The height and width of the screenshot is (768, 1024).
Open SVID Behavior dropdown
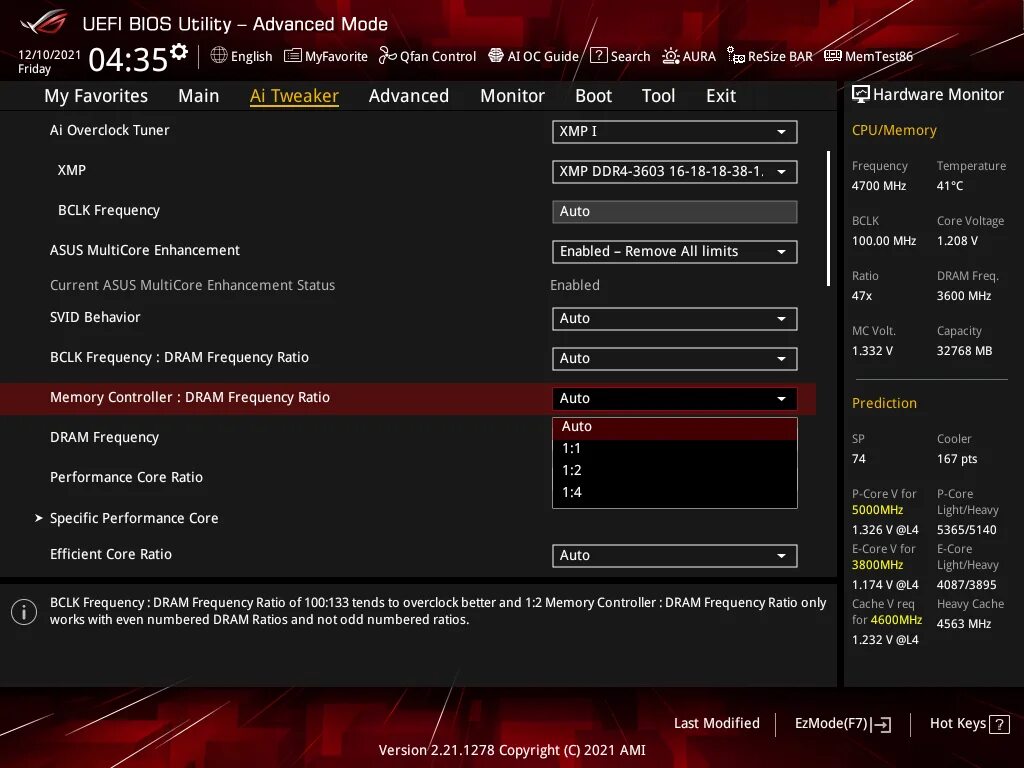pos(675,319)
